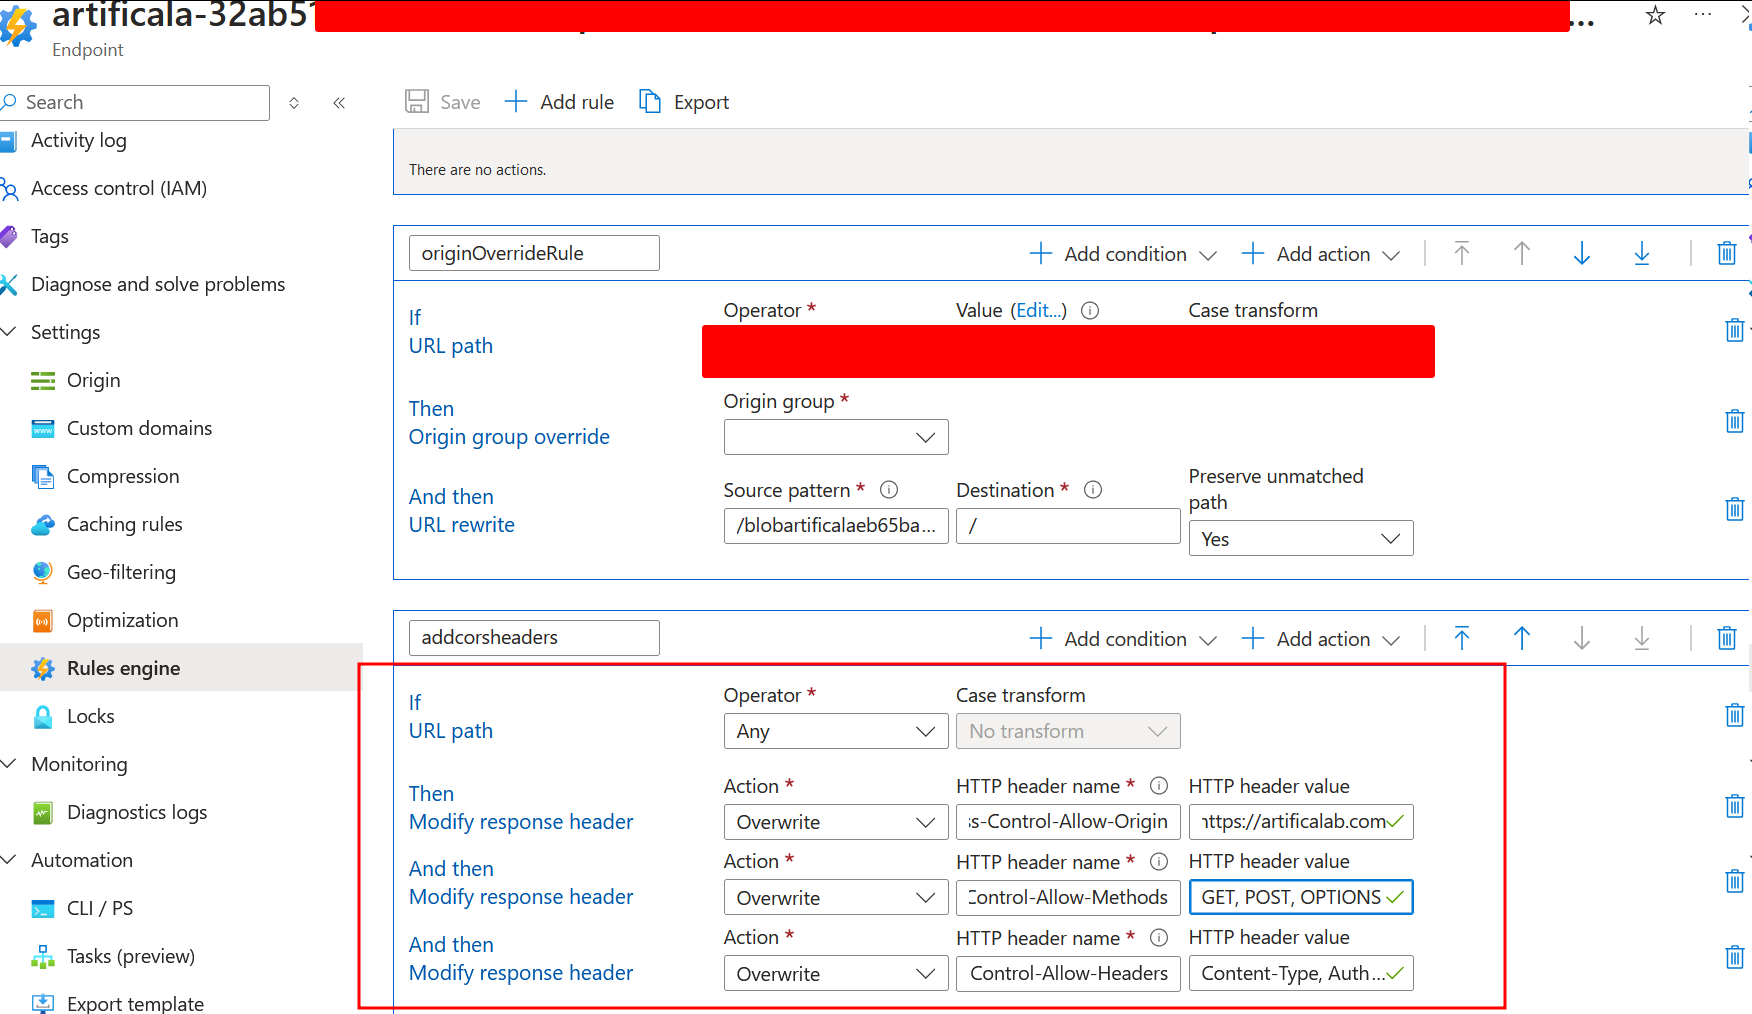Viewport: 1752px width, 1014px height.
Task: Move originOverrideRule up one position
Action: 1522,254
